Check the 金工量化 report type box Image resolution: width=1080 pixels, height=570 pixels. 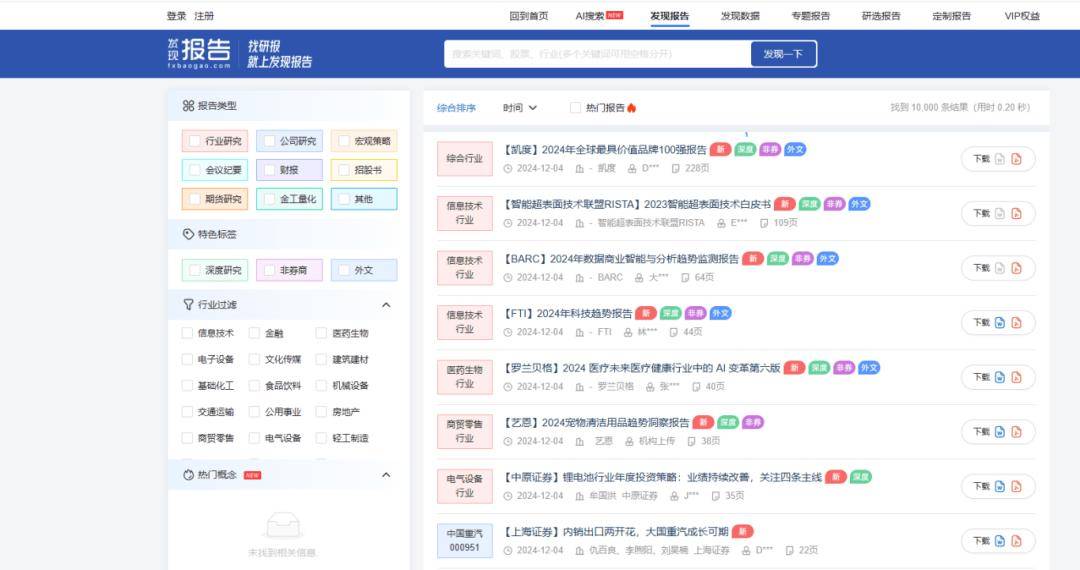click(269, 199)
